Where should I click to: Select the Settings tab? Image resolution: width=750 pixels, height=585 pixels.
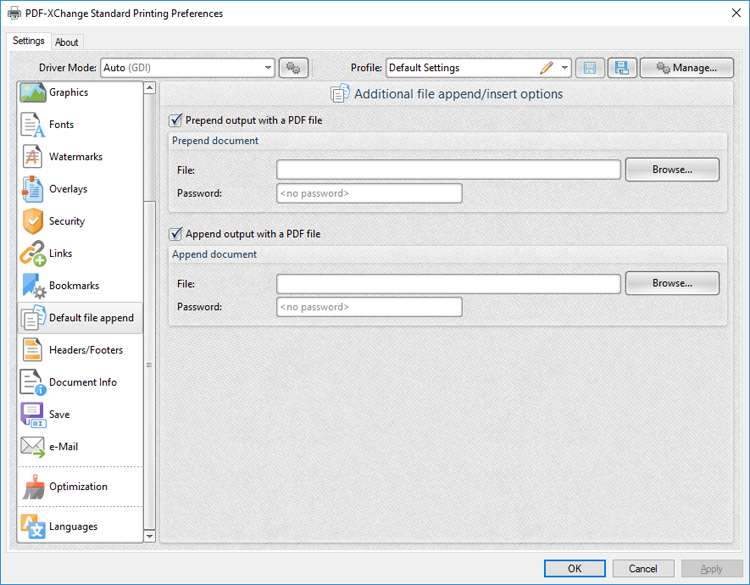[x=28, y=41]
